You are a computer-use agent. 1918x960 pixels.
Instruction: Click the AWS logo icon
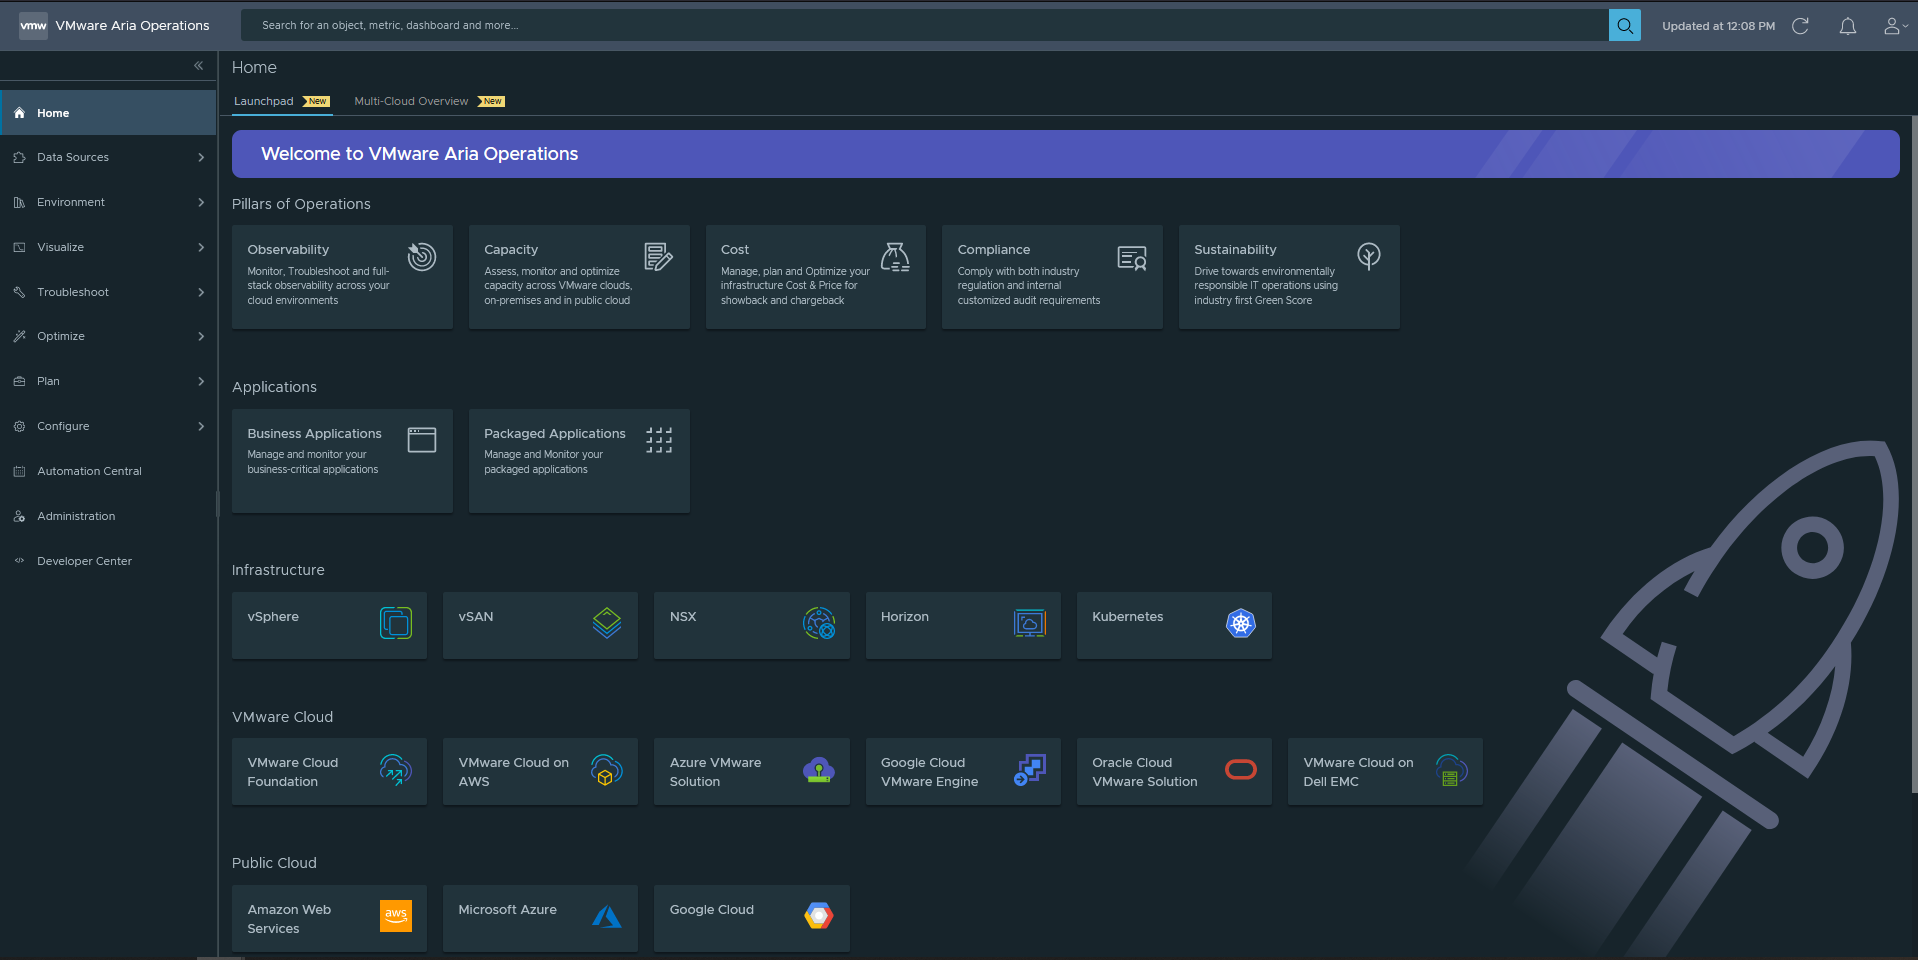396,916
